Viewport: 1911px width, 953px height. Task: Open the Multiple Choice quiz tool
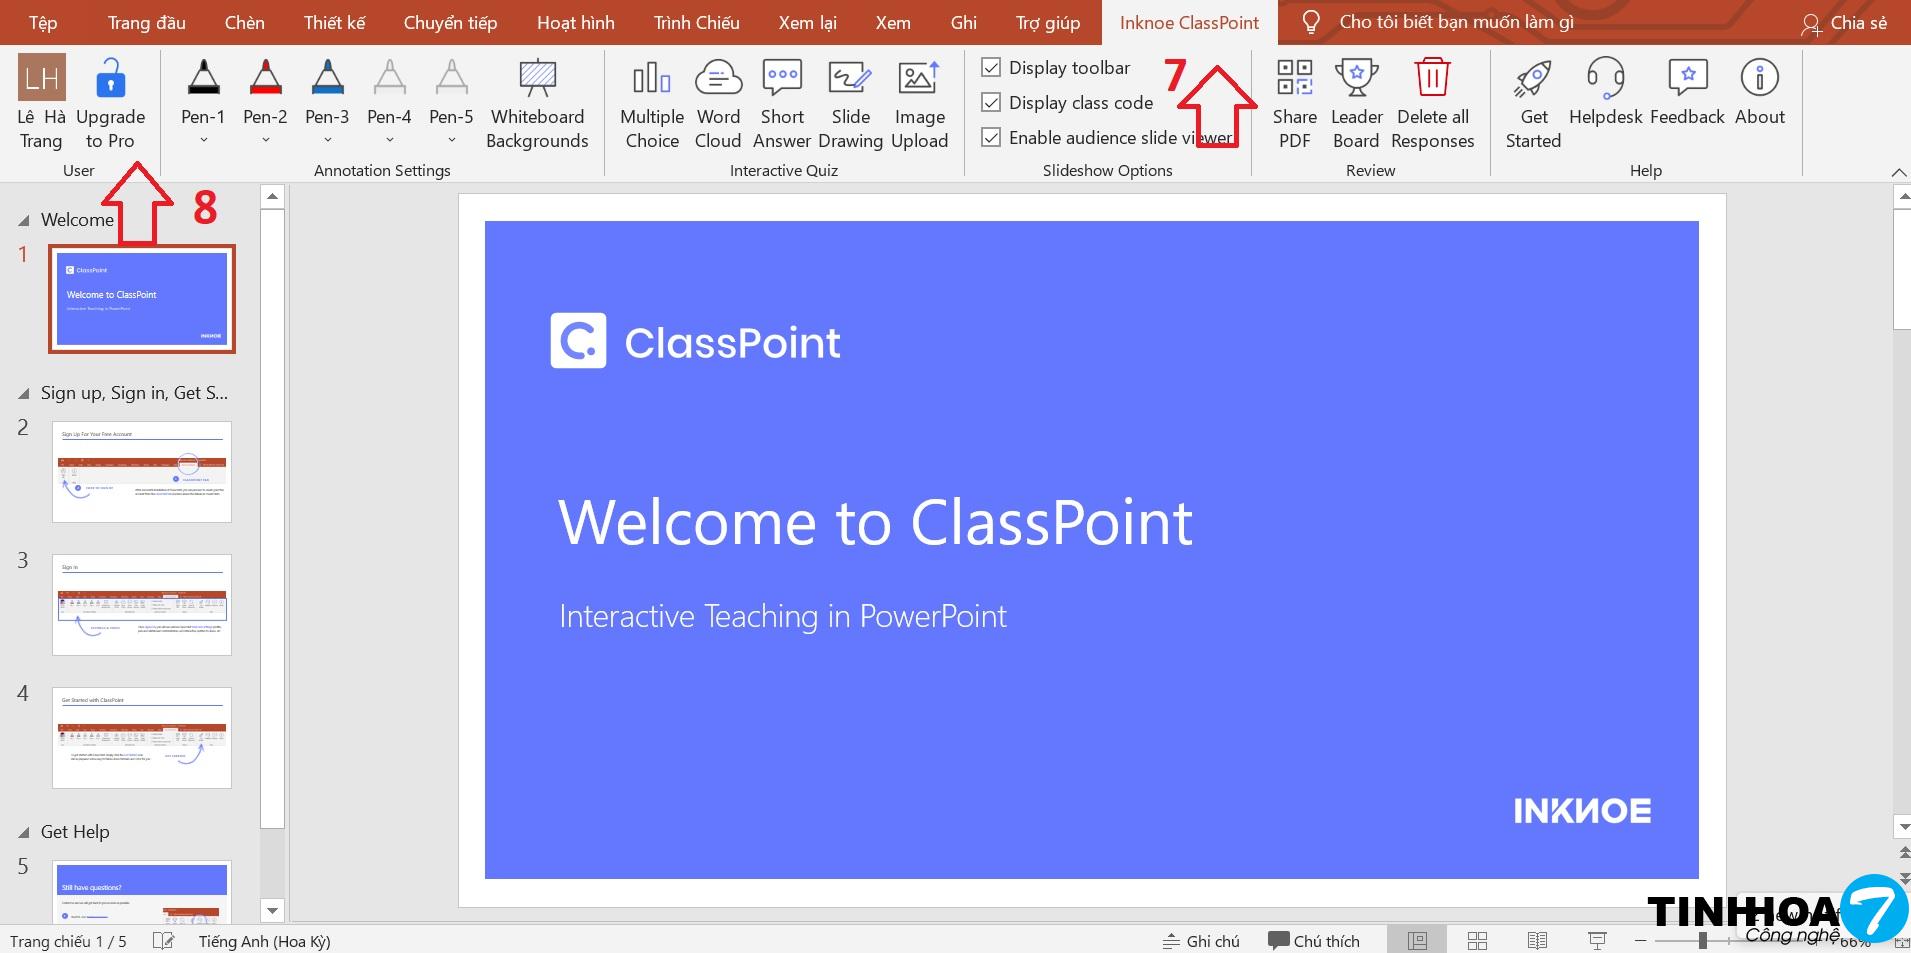651,104
